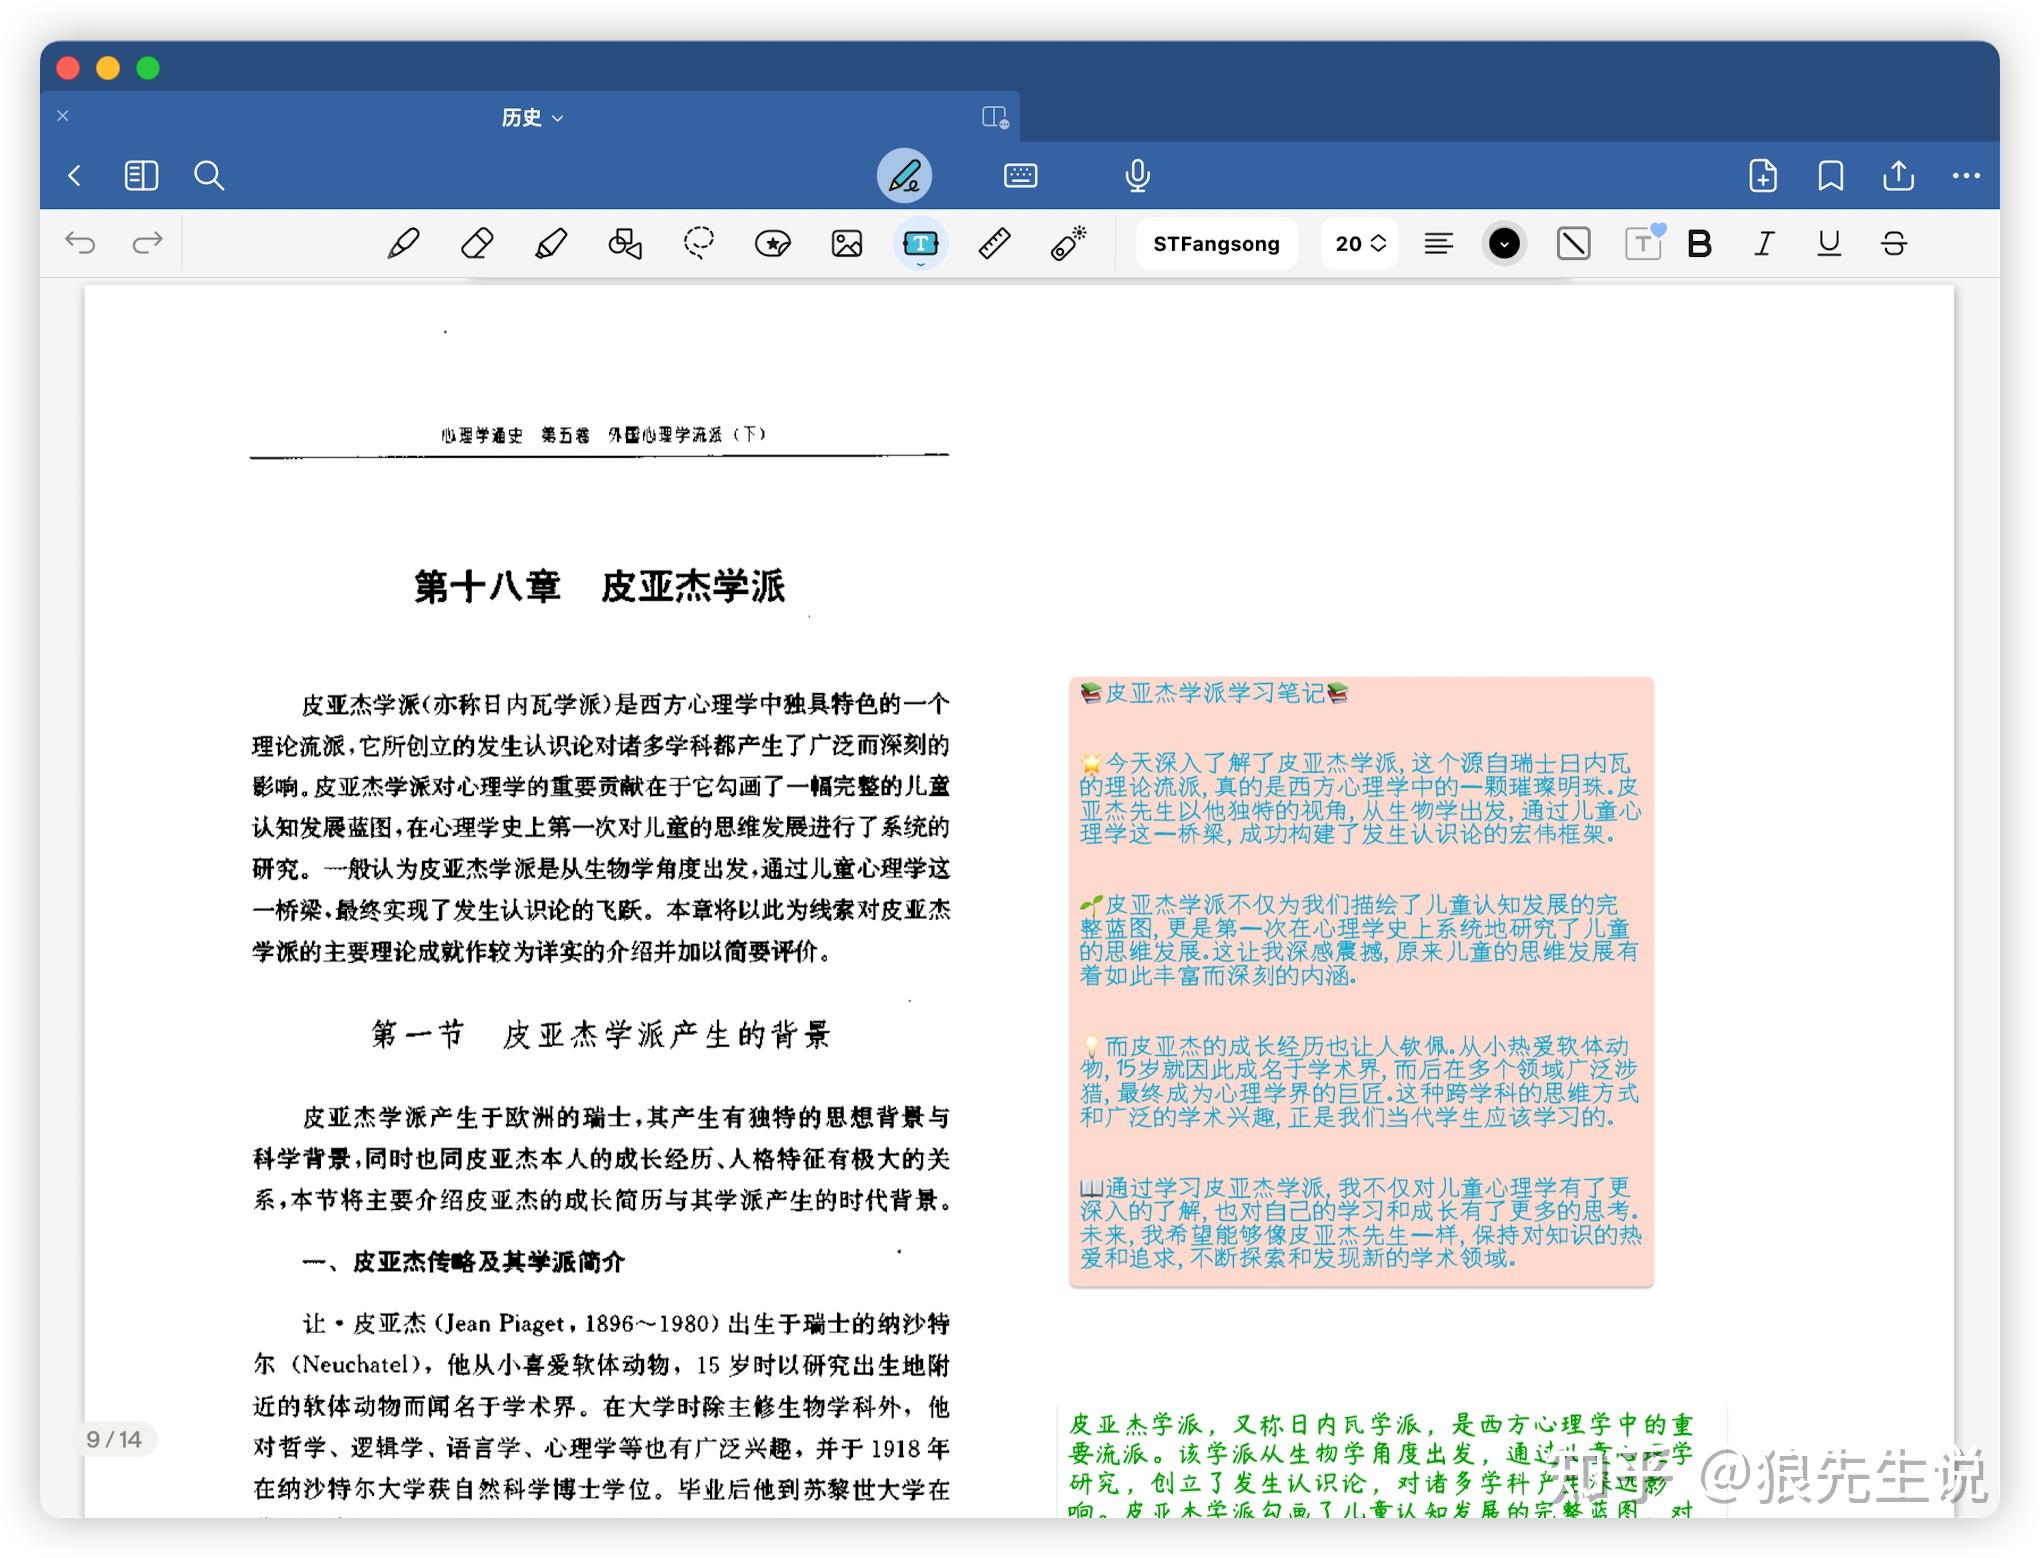Switch to keyboard input mode
The width and height of the screenshot is (2040, 1558).
[1020, 176]
